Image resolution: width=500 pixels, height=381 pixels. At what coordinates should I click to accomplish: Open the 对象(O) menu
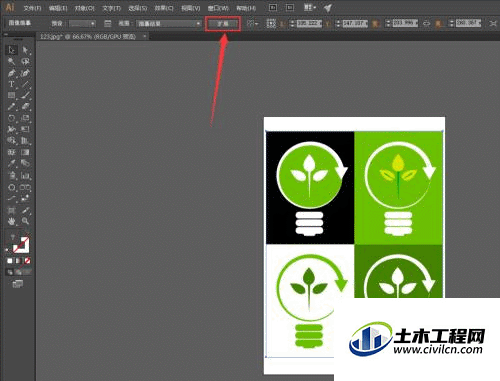coord(85,8)
